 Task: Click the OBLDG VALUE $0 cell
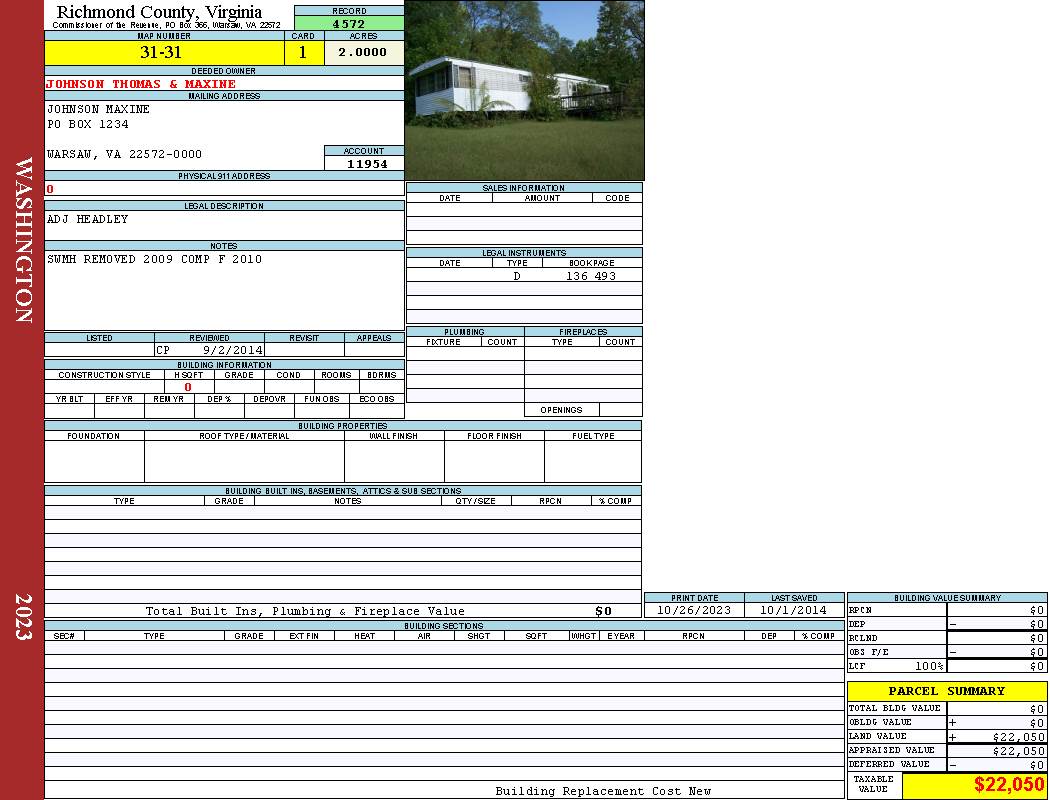click(996, 722)
